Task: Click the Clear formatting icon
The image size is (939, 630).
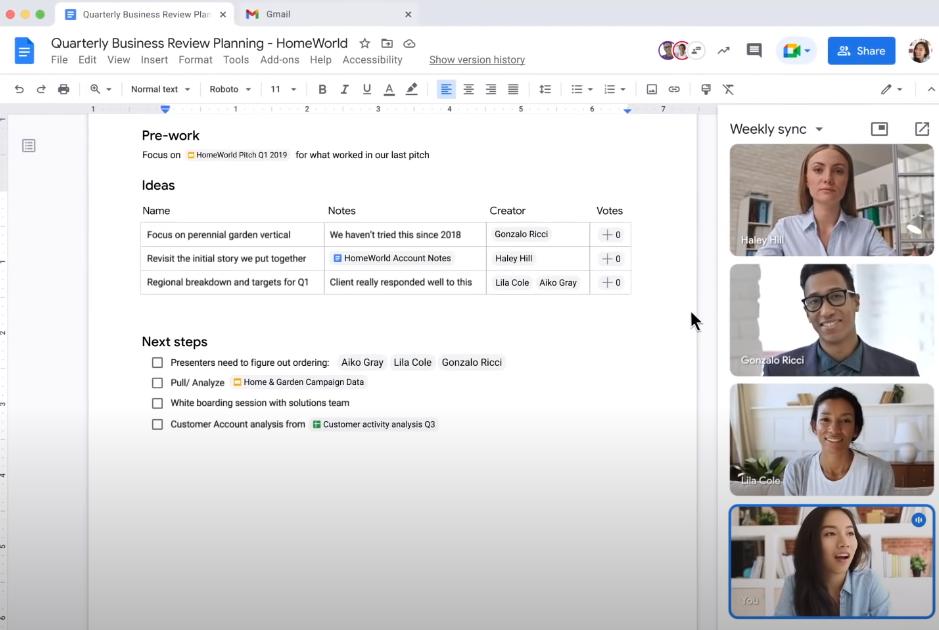Action: tap(728, 89)
